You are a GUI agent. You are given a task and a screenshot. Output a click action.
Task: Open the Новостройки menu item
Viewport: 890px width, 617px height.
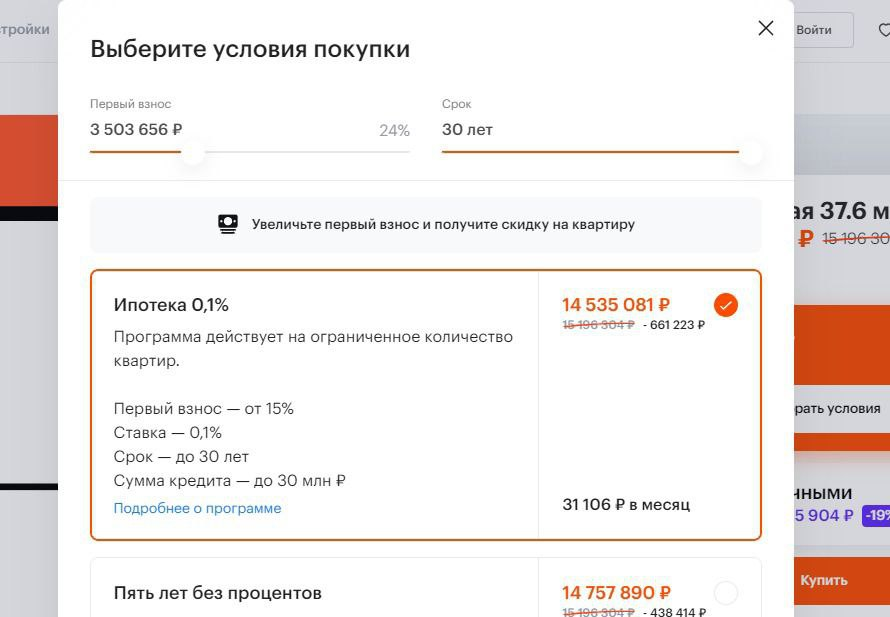[x=25, y=29]
